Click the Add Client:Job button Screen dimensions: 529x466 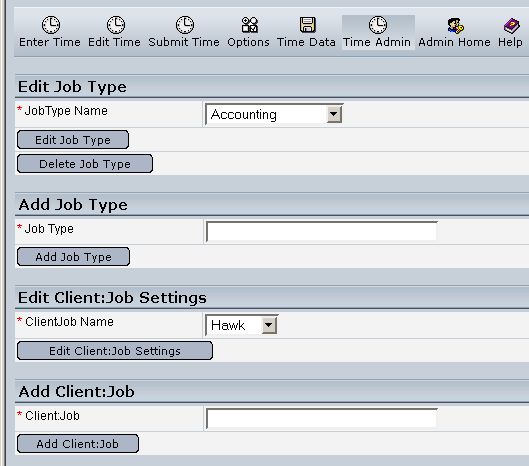tap(78, 443)
